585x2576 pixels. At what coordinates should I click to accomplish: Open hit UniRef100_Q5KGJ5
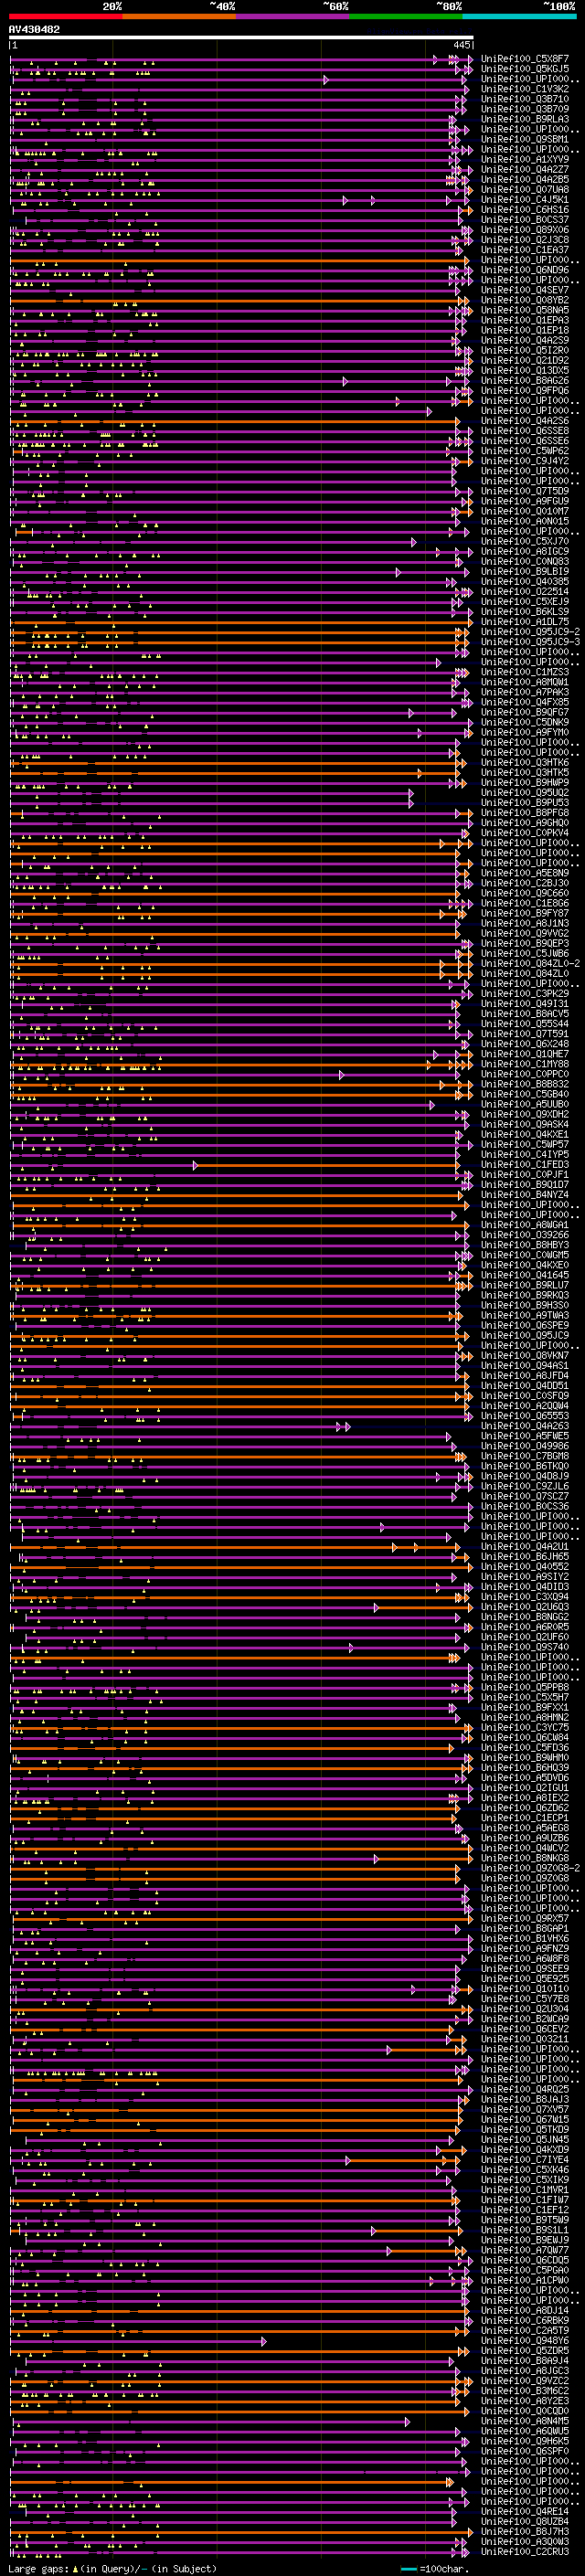(525, 69)
